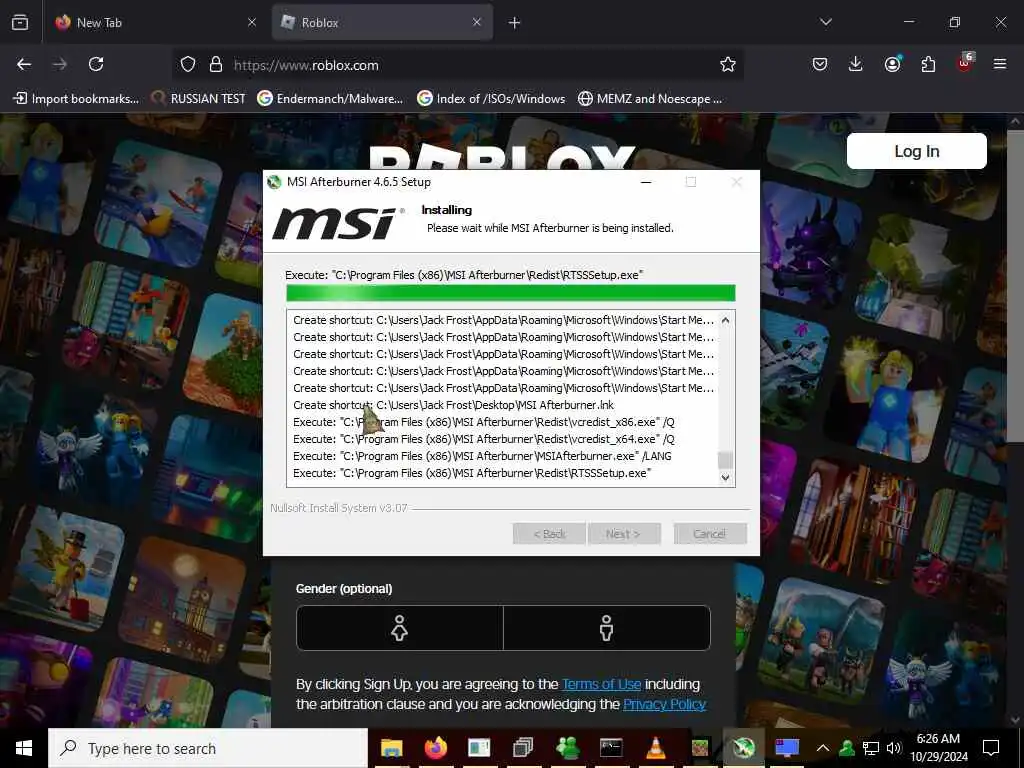
Task: Open the Import bookmarks bookmark item
Action: click(x=76, y=99)
